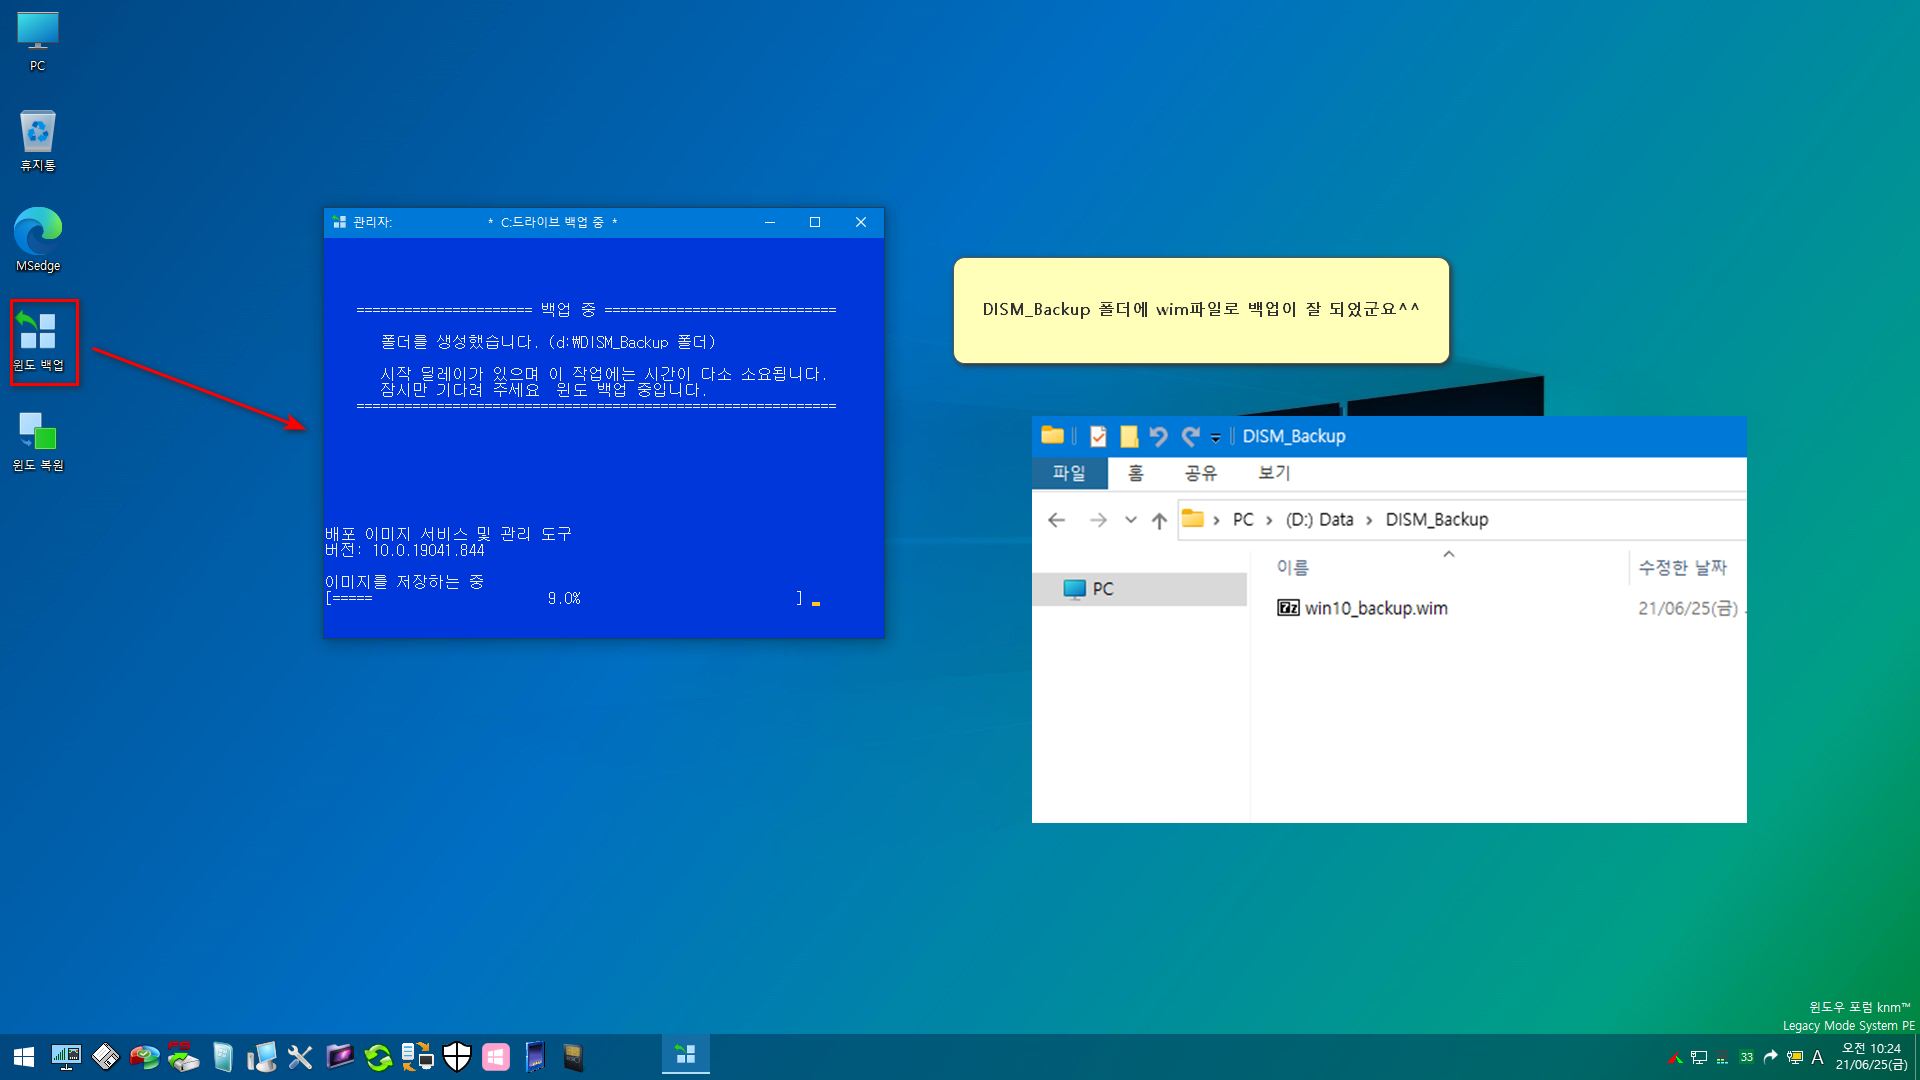Viewport: 1920px width, 1080px height.
Task: Click the light blue book icon on the taskbar
Action: tap(223, 1056)
